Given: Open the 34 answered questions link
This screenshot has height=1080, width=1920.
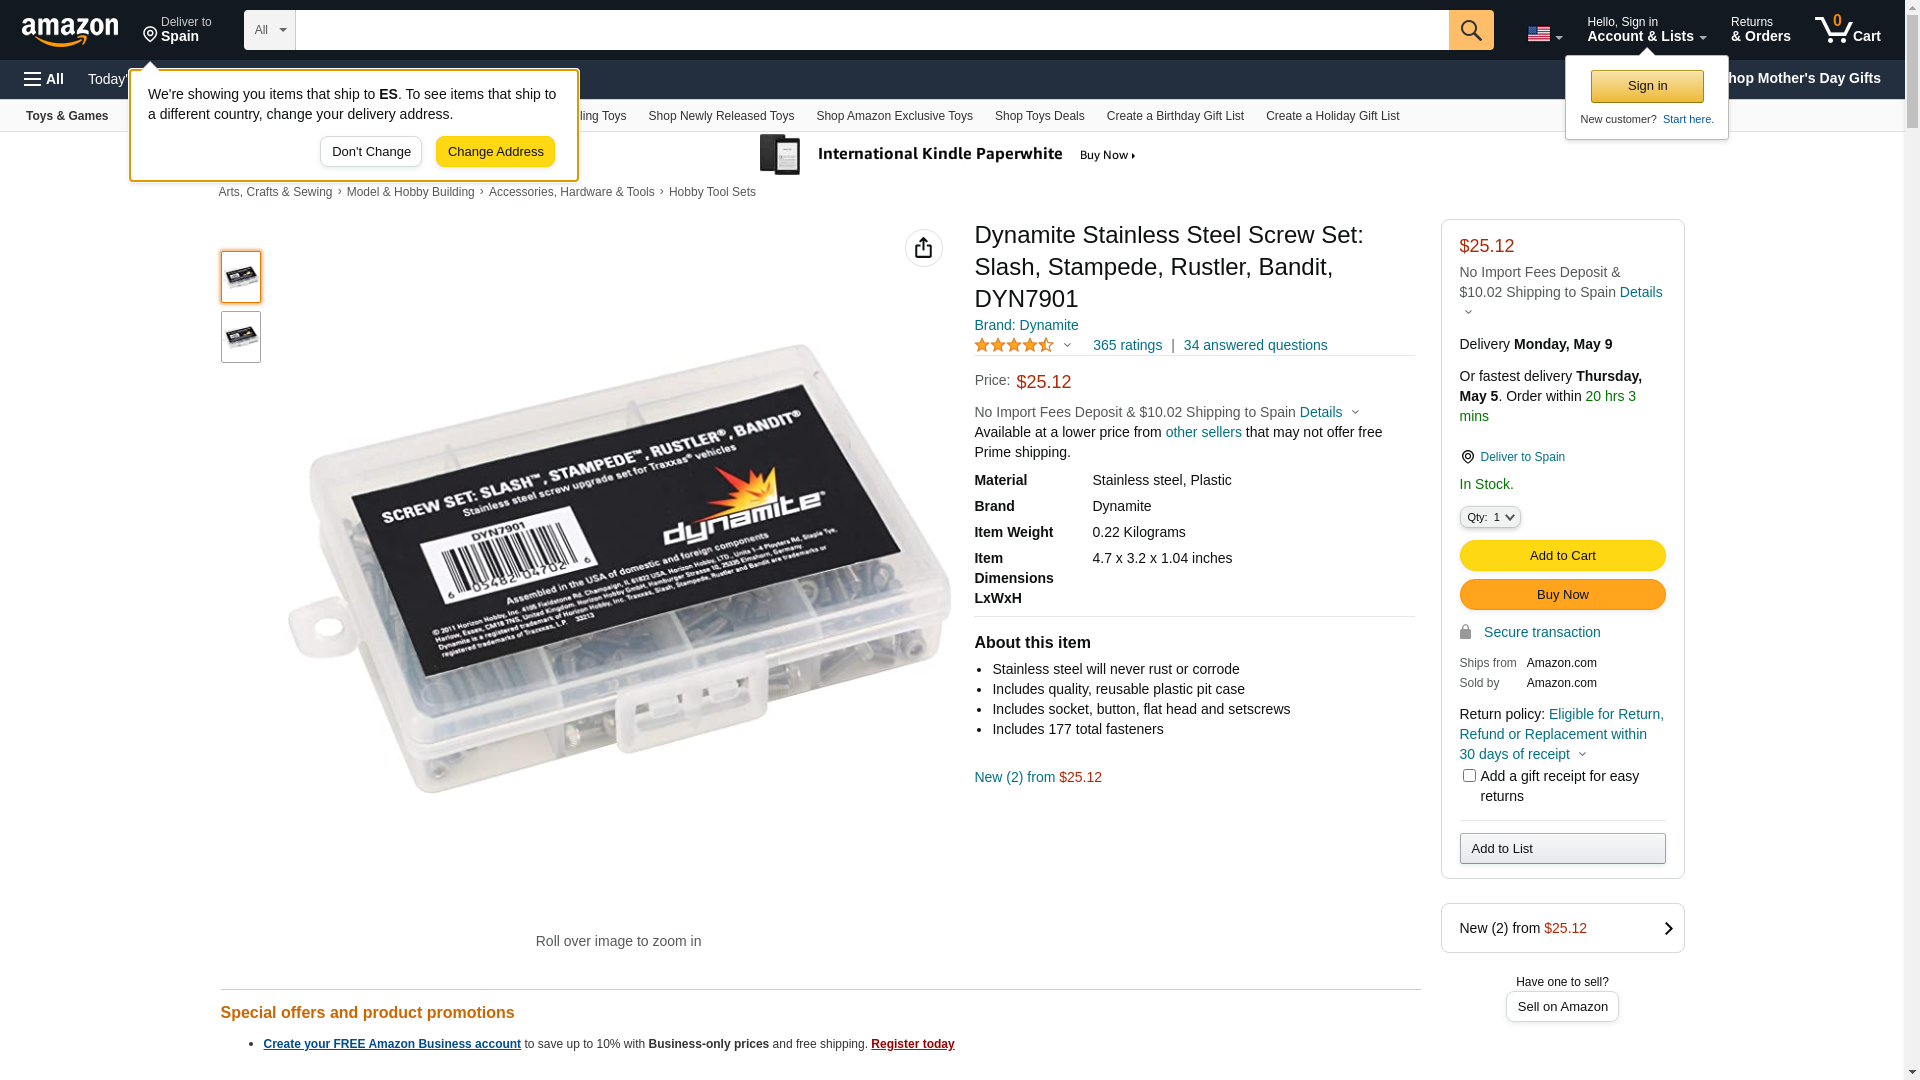Looking at the screenshot, I should pos(1255,345).
